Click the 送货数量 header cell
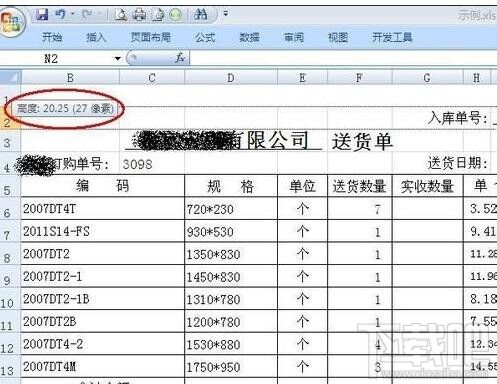The height and width of the screenshot is (384, 497). 360,186
